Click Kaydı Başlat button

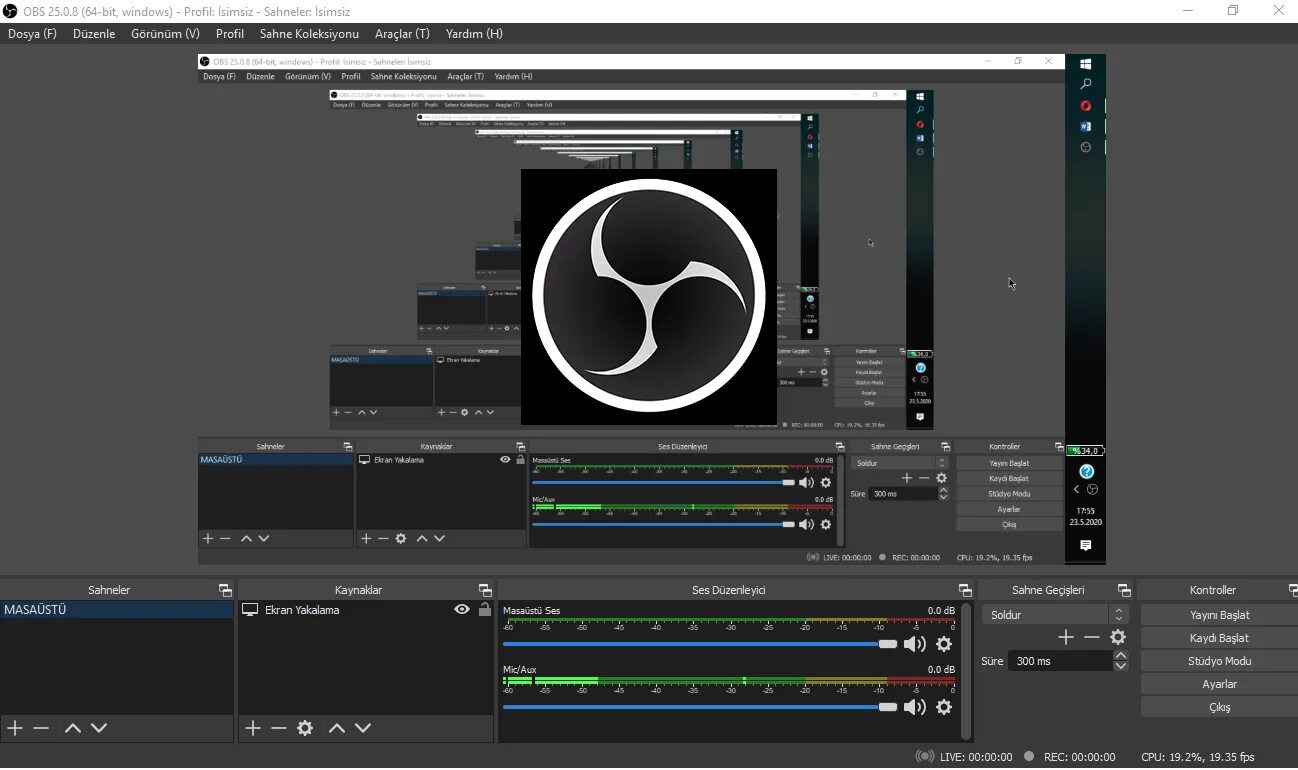point(1219,638)
